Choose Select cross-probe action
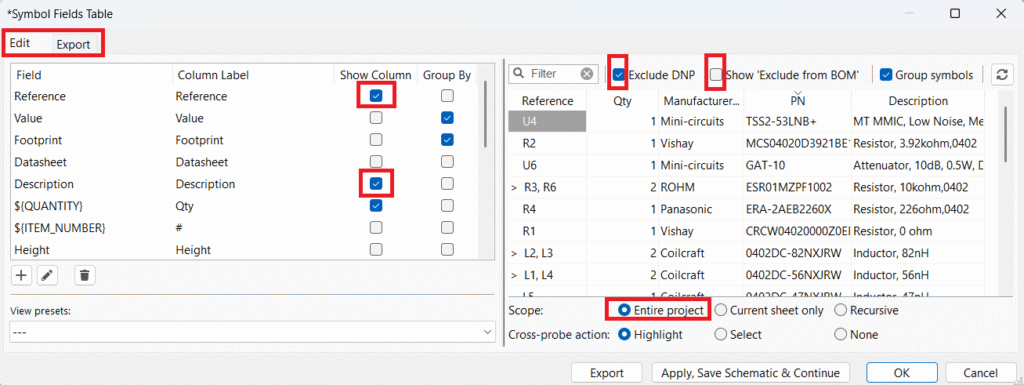1024x385 pixels. (x=721, y=335)
